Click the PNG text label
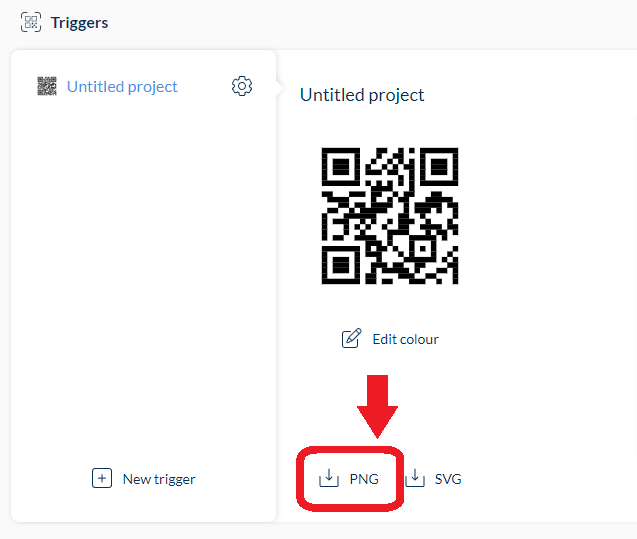637x539 pixels. pos(364,479)
